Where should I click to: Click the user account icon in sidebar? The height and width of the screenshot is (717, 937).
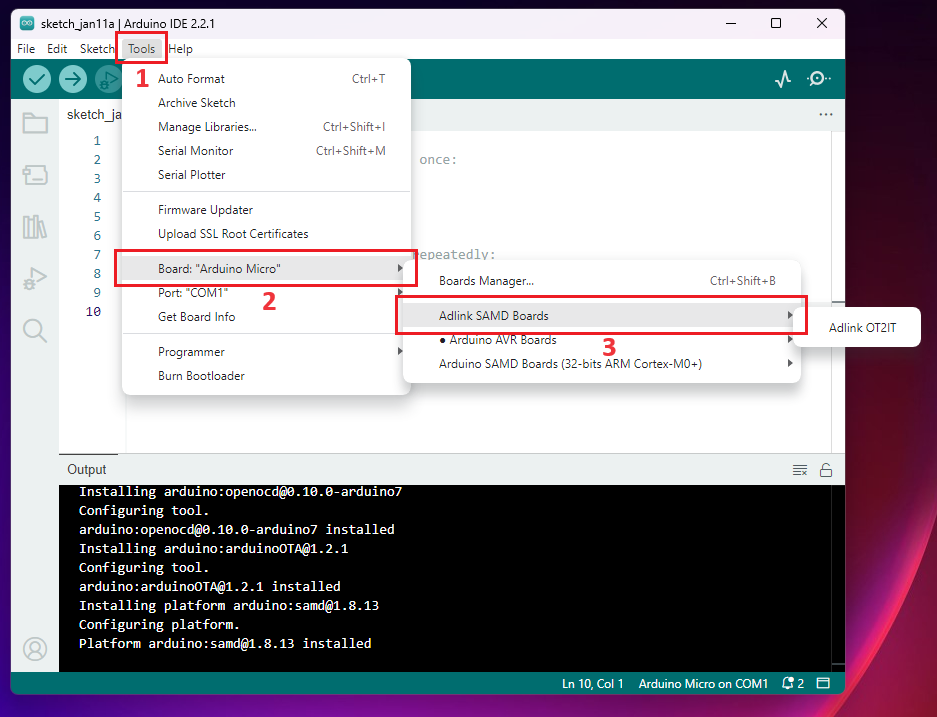35,649
